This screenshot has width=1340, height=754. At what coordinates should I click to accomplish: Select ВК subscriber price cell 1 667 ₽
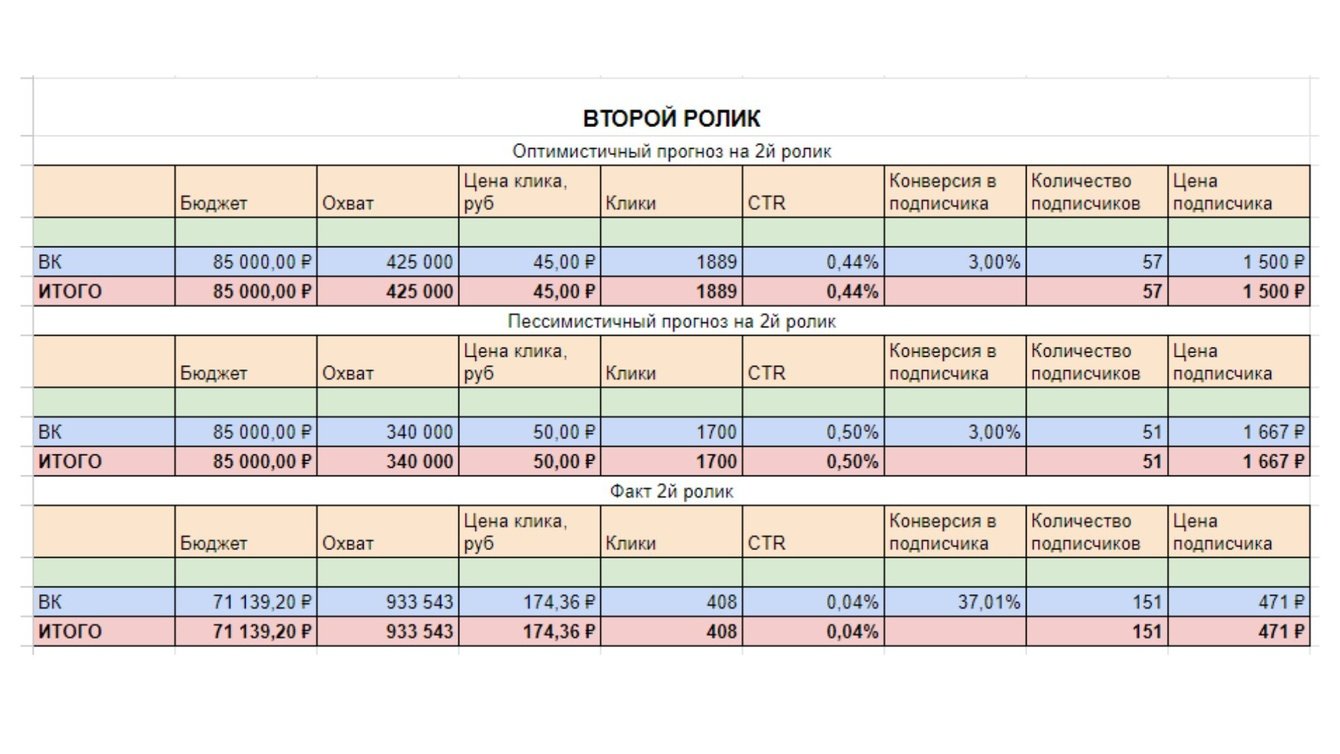click(x=1238, y=432)
